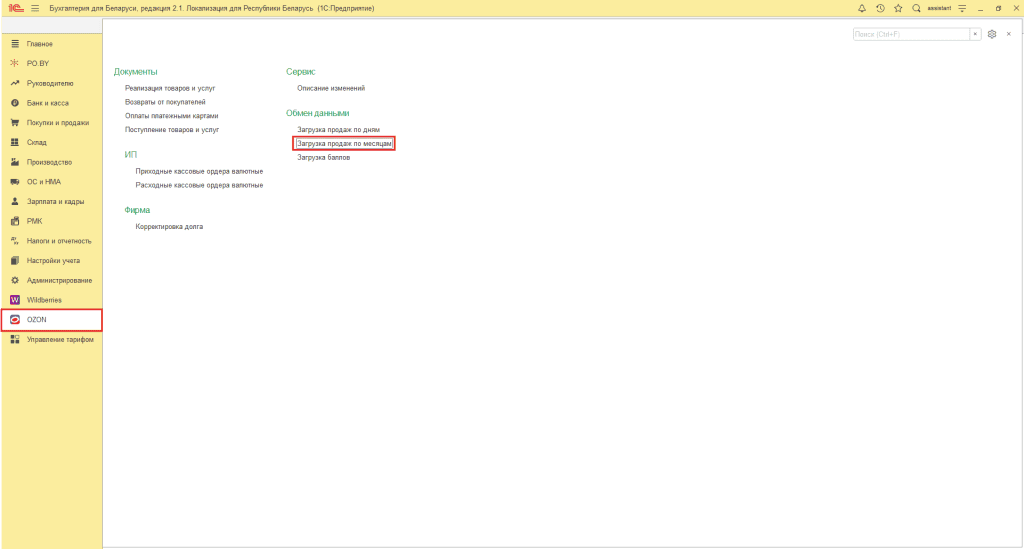Open Загрузка баллов link

click(324, 157)
